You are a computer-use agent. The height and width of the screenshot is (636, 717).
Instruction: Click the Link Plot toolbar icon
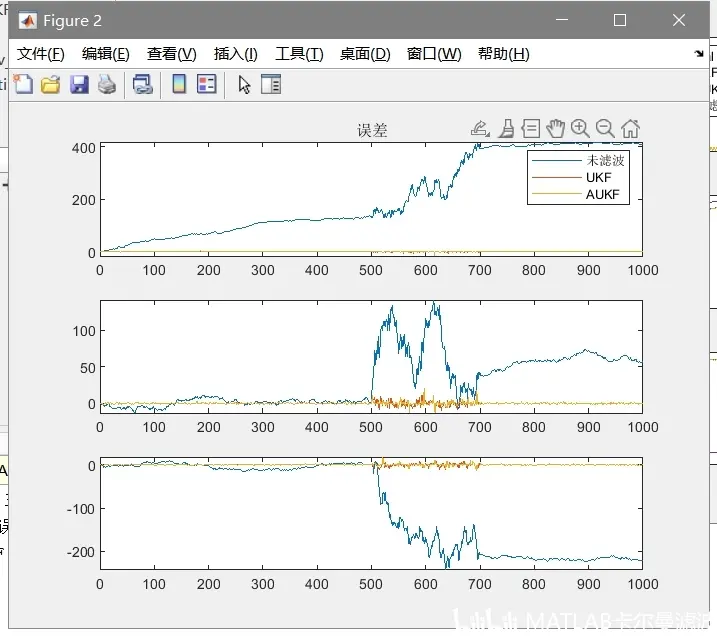click(x=142, y=85)
